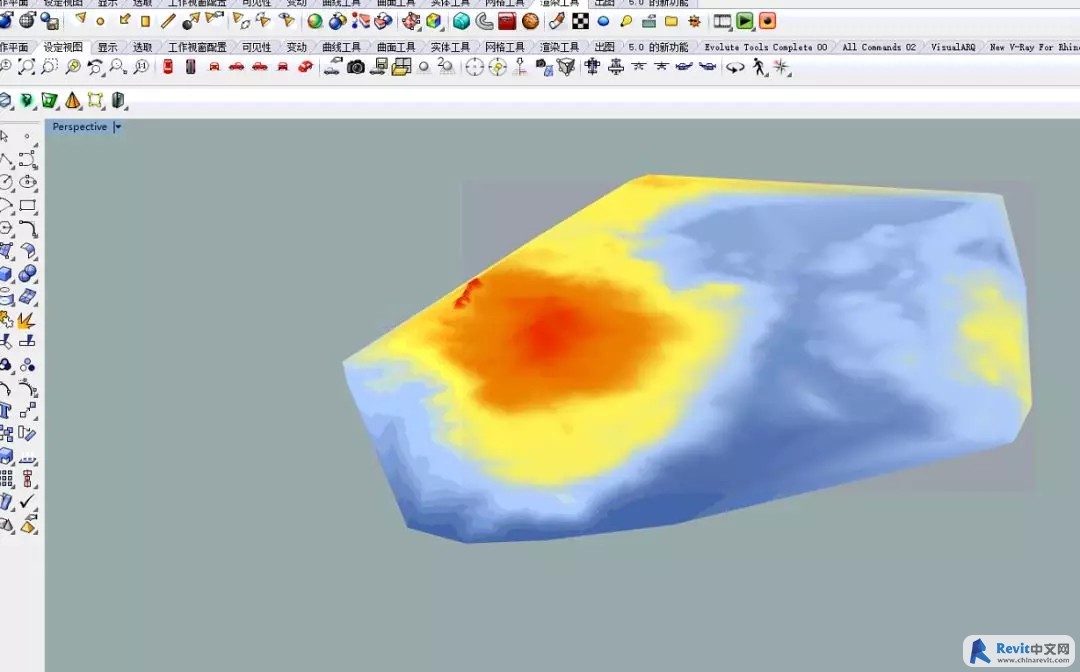
Task: Open the Revit中文网 watermark link
Action: coord(1020,652)
